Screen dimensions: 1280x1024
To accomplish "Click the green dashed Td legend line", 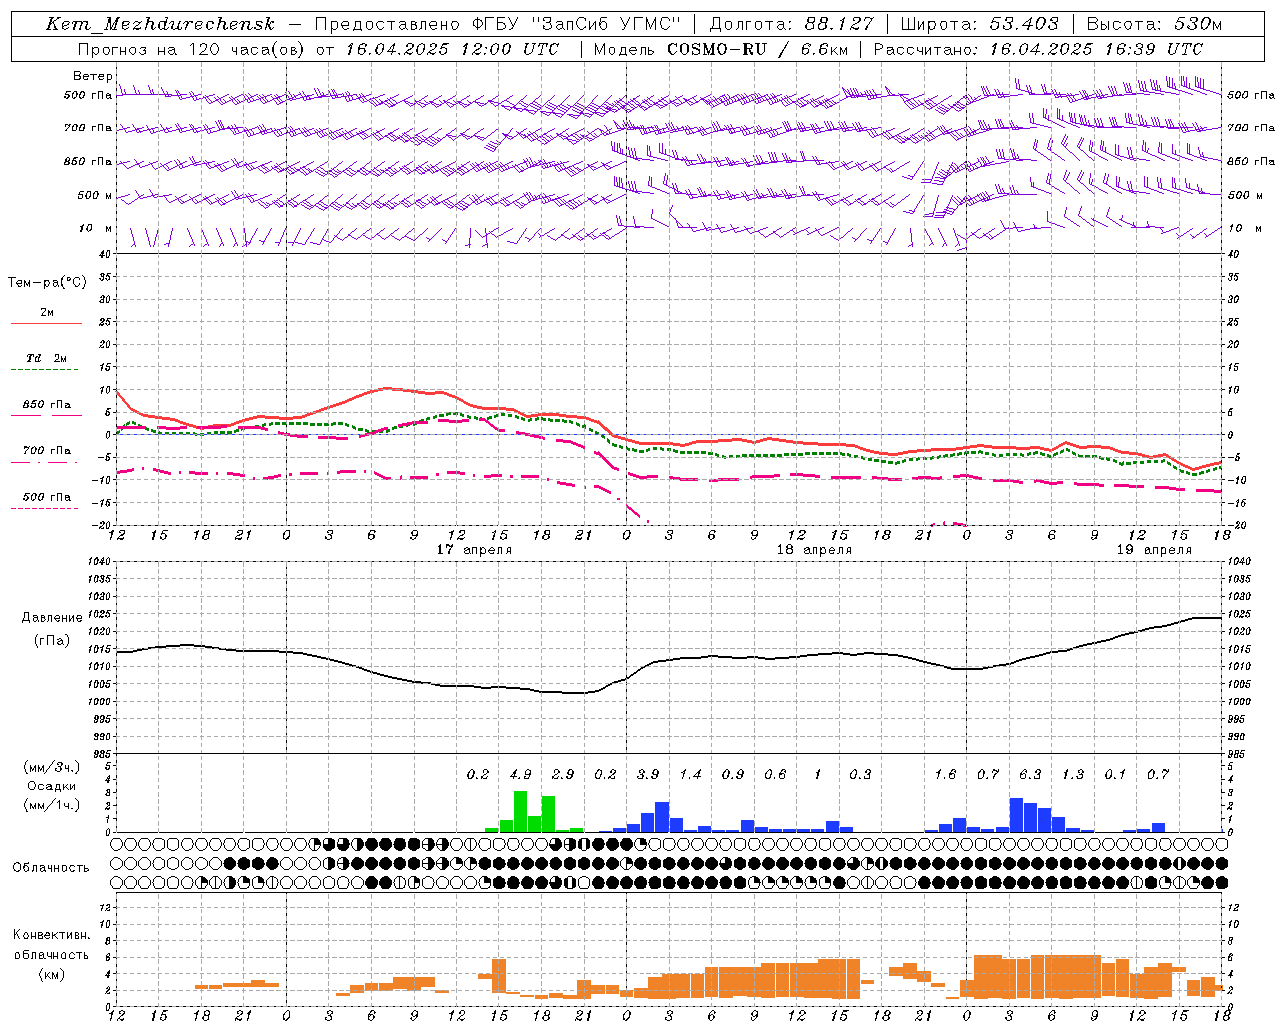I will tap(46, 370).
